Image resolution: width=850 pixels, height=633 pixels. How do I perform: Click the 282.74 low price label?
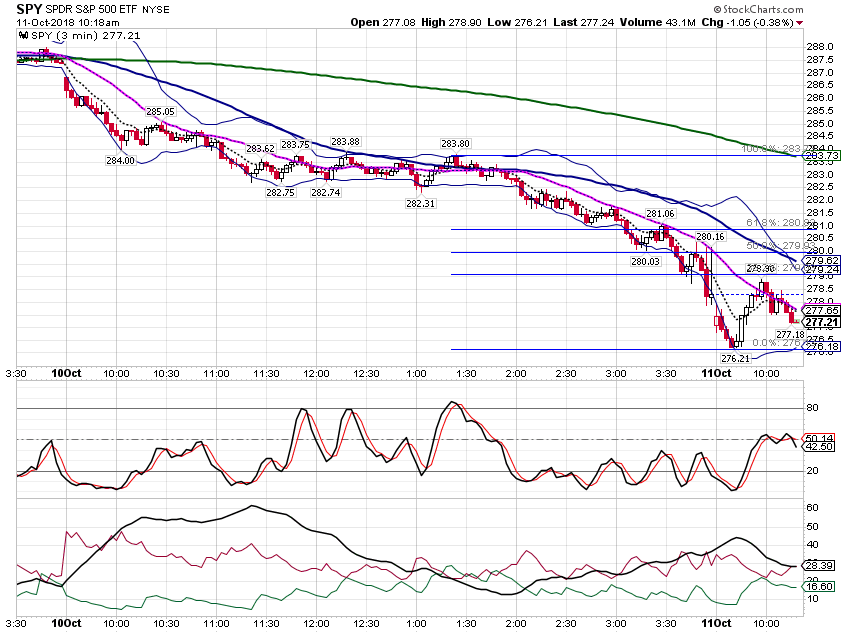(326, 192)
